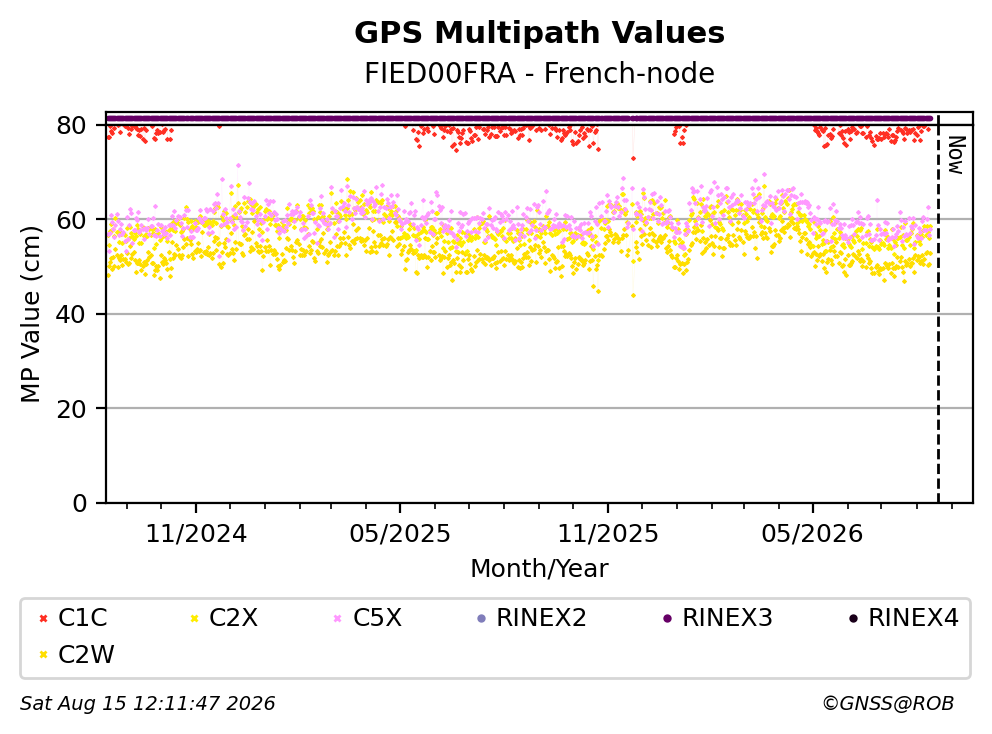This screenshot has height=734, width=992.
Task: Click the dark RINEX4 legend dot
Action: click(x=853, y=618)
